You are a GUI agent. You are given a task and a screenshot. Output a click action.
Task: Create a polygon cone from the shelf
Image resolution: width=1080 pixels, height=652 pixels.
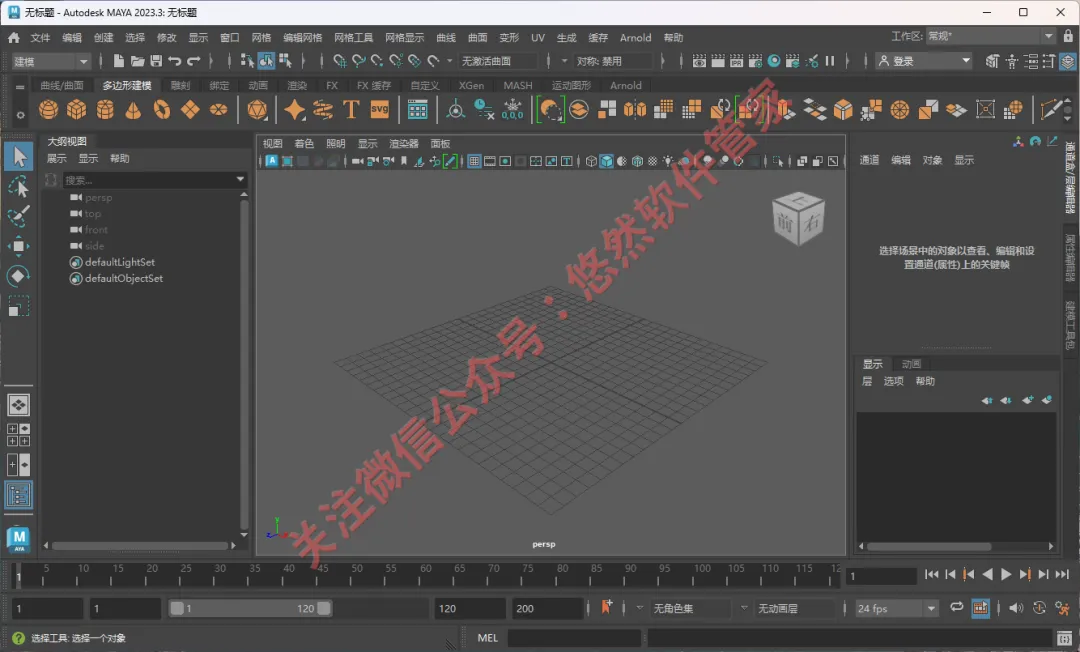(133, 109)
